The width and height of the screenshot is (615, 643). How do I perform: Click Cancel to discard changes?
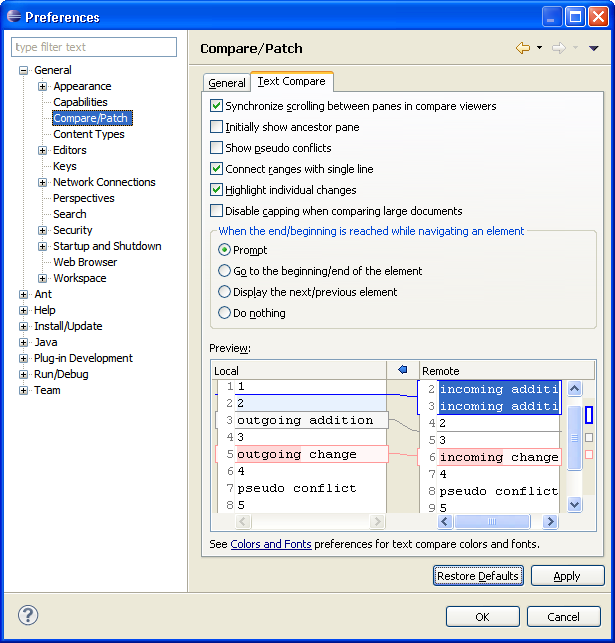click(564, 616)
